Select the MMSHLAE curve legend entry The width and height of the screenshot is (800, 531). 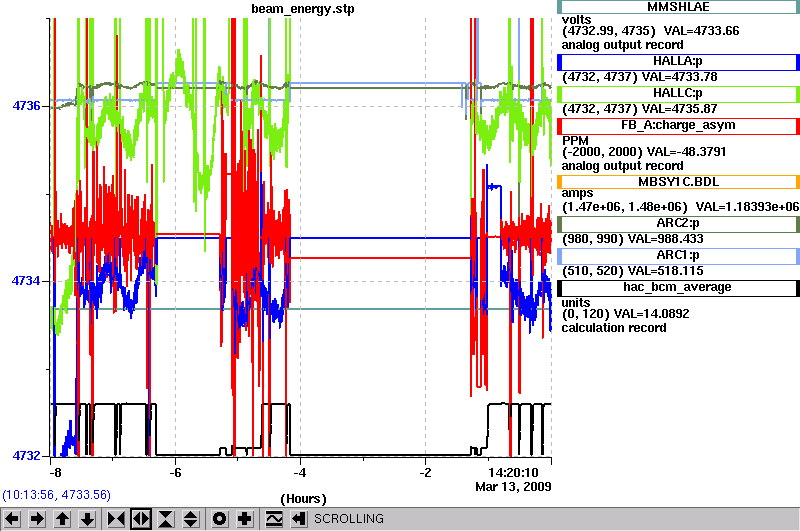point(678,7)
